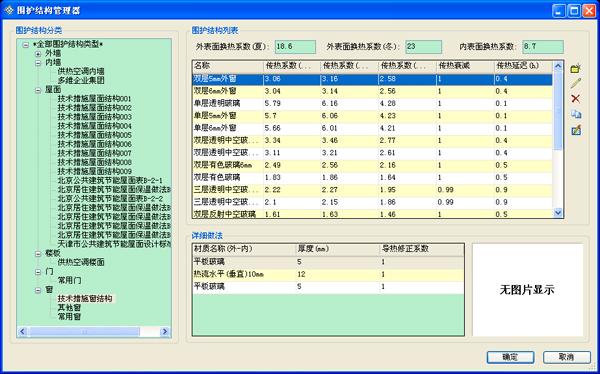Select the 单层6mm外窗 row

(372, 128)
